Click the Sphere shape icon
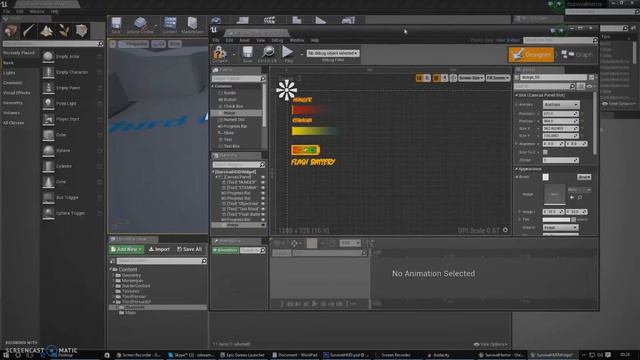Image resolution: width=640 pixels, height=360 pixels. 48,150
